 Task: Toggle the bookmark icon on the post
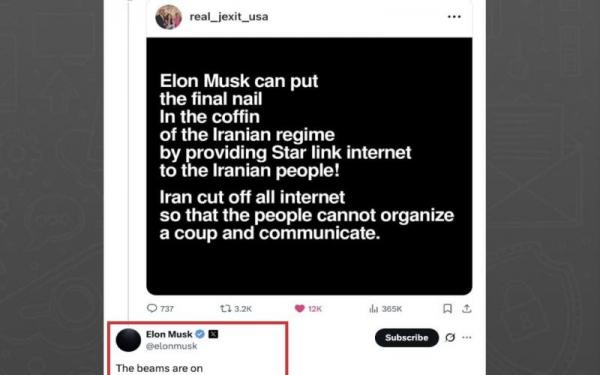pos(447,308)
